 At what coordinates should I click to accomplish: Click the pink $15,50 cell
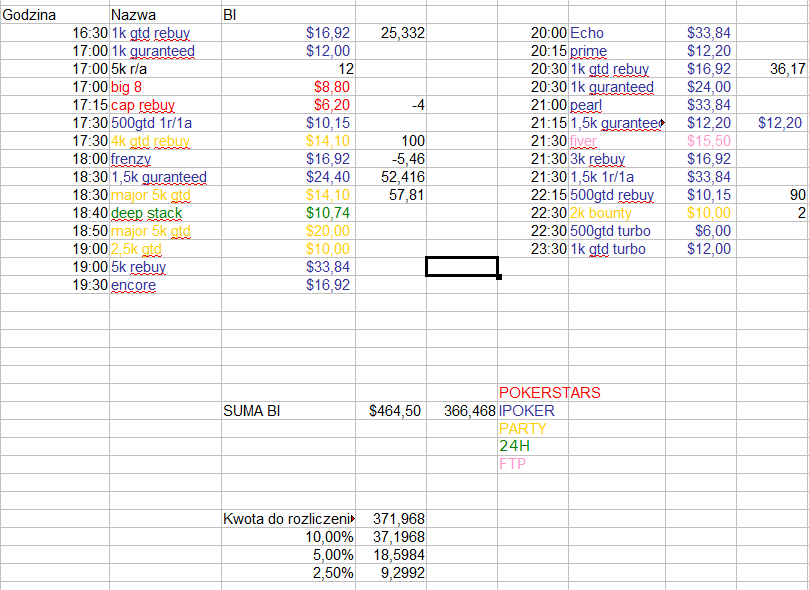click(x=701, y=141)
